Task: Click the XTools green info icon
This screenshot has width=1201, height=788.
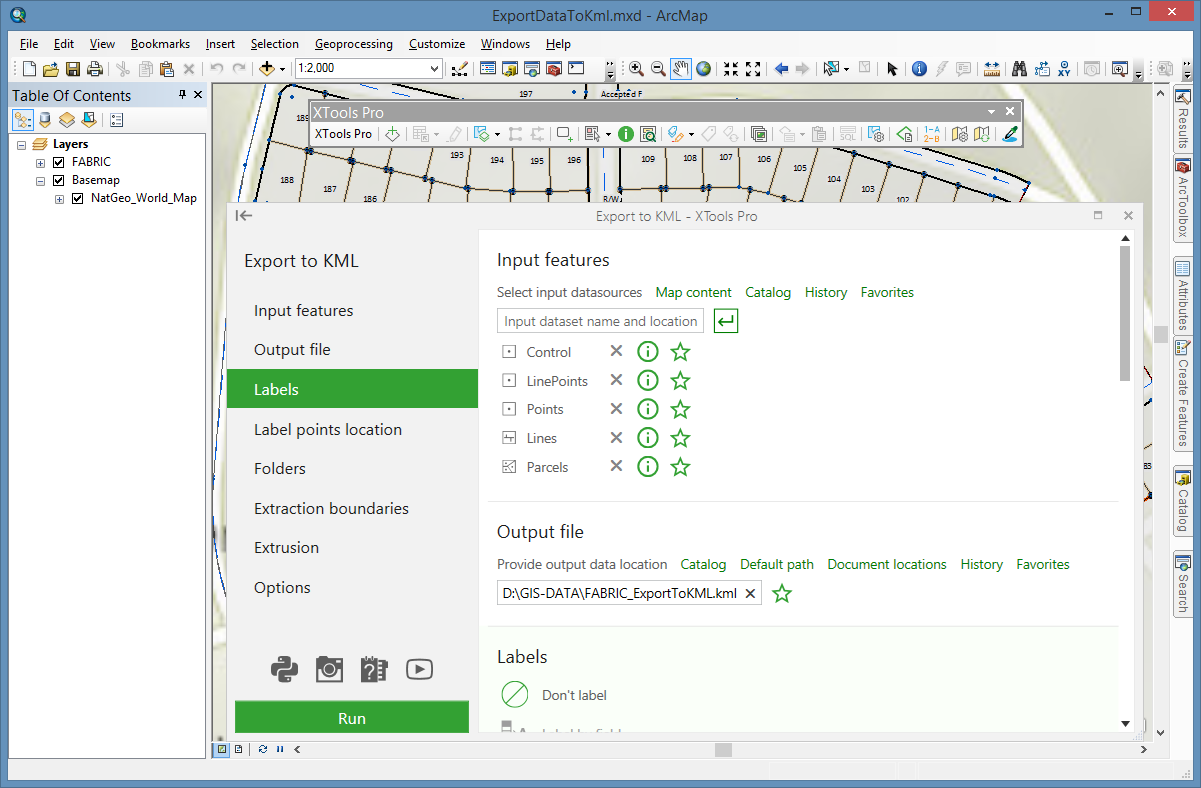Action: coord(626,133)
